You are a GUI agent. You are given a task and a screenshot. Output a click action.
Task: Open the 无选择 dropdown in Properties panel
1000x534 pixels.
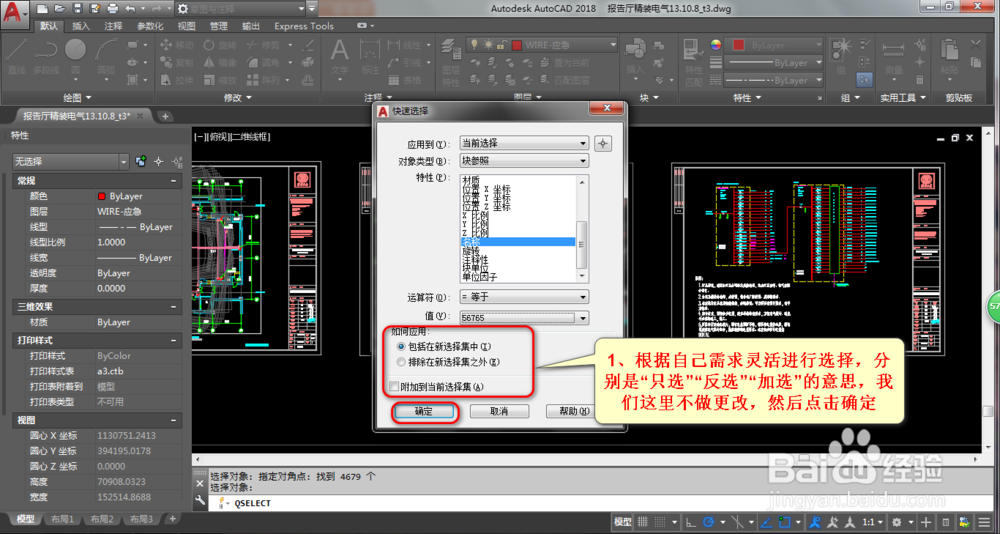tap(71, 162)
